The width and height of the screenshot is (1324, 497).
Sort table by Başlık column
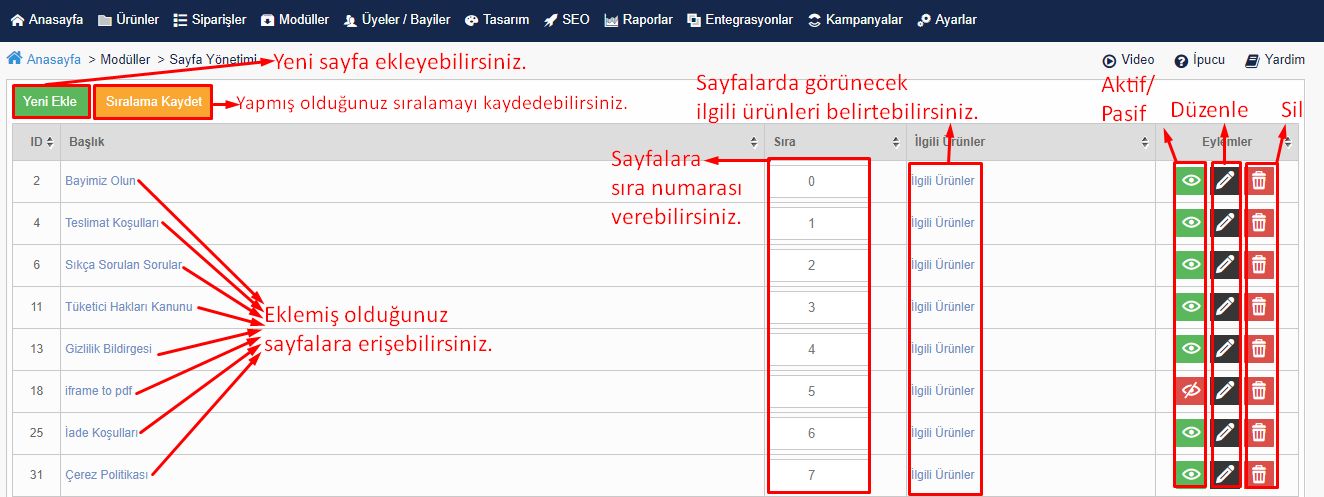[411, 142]
